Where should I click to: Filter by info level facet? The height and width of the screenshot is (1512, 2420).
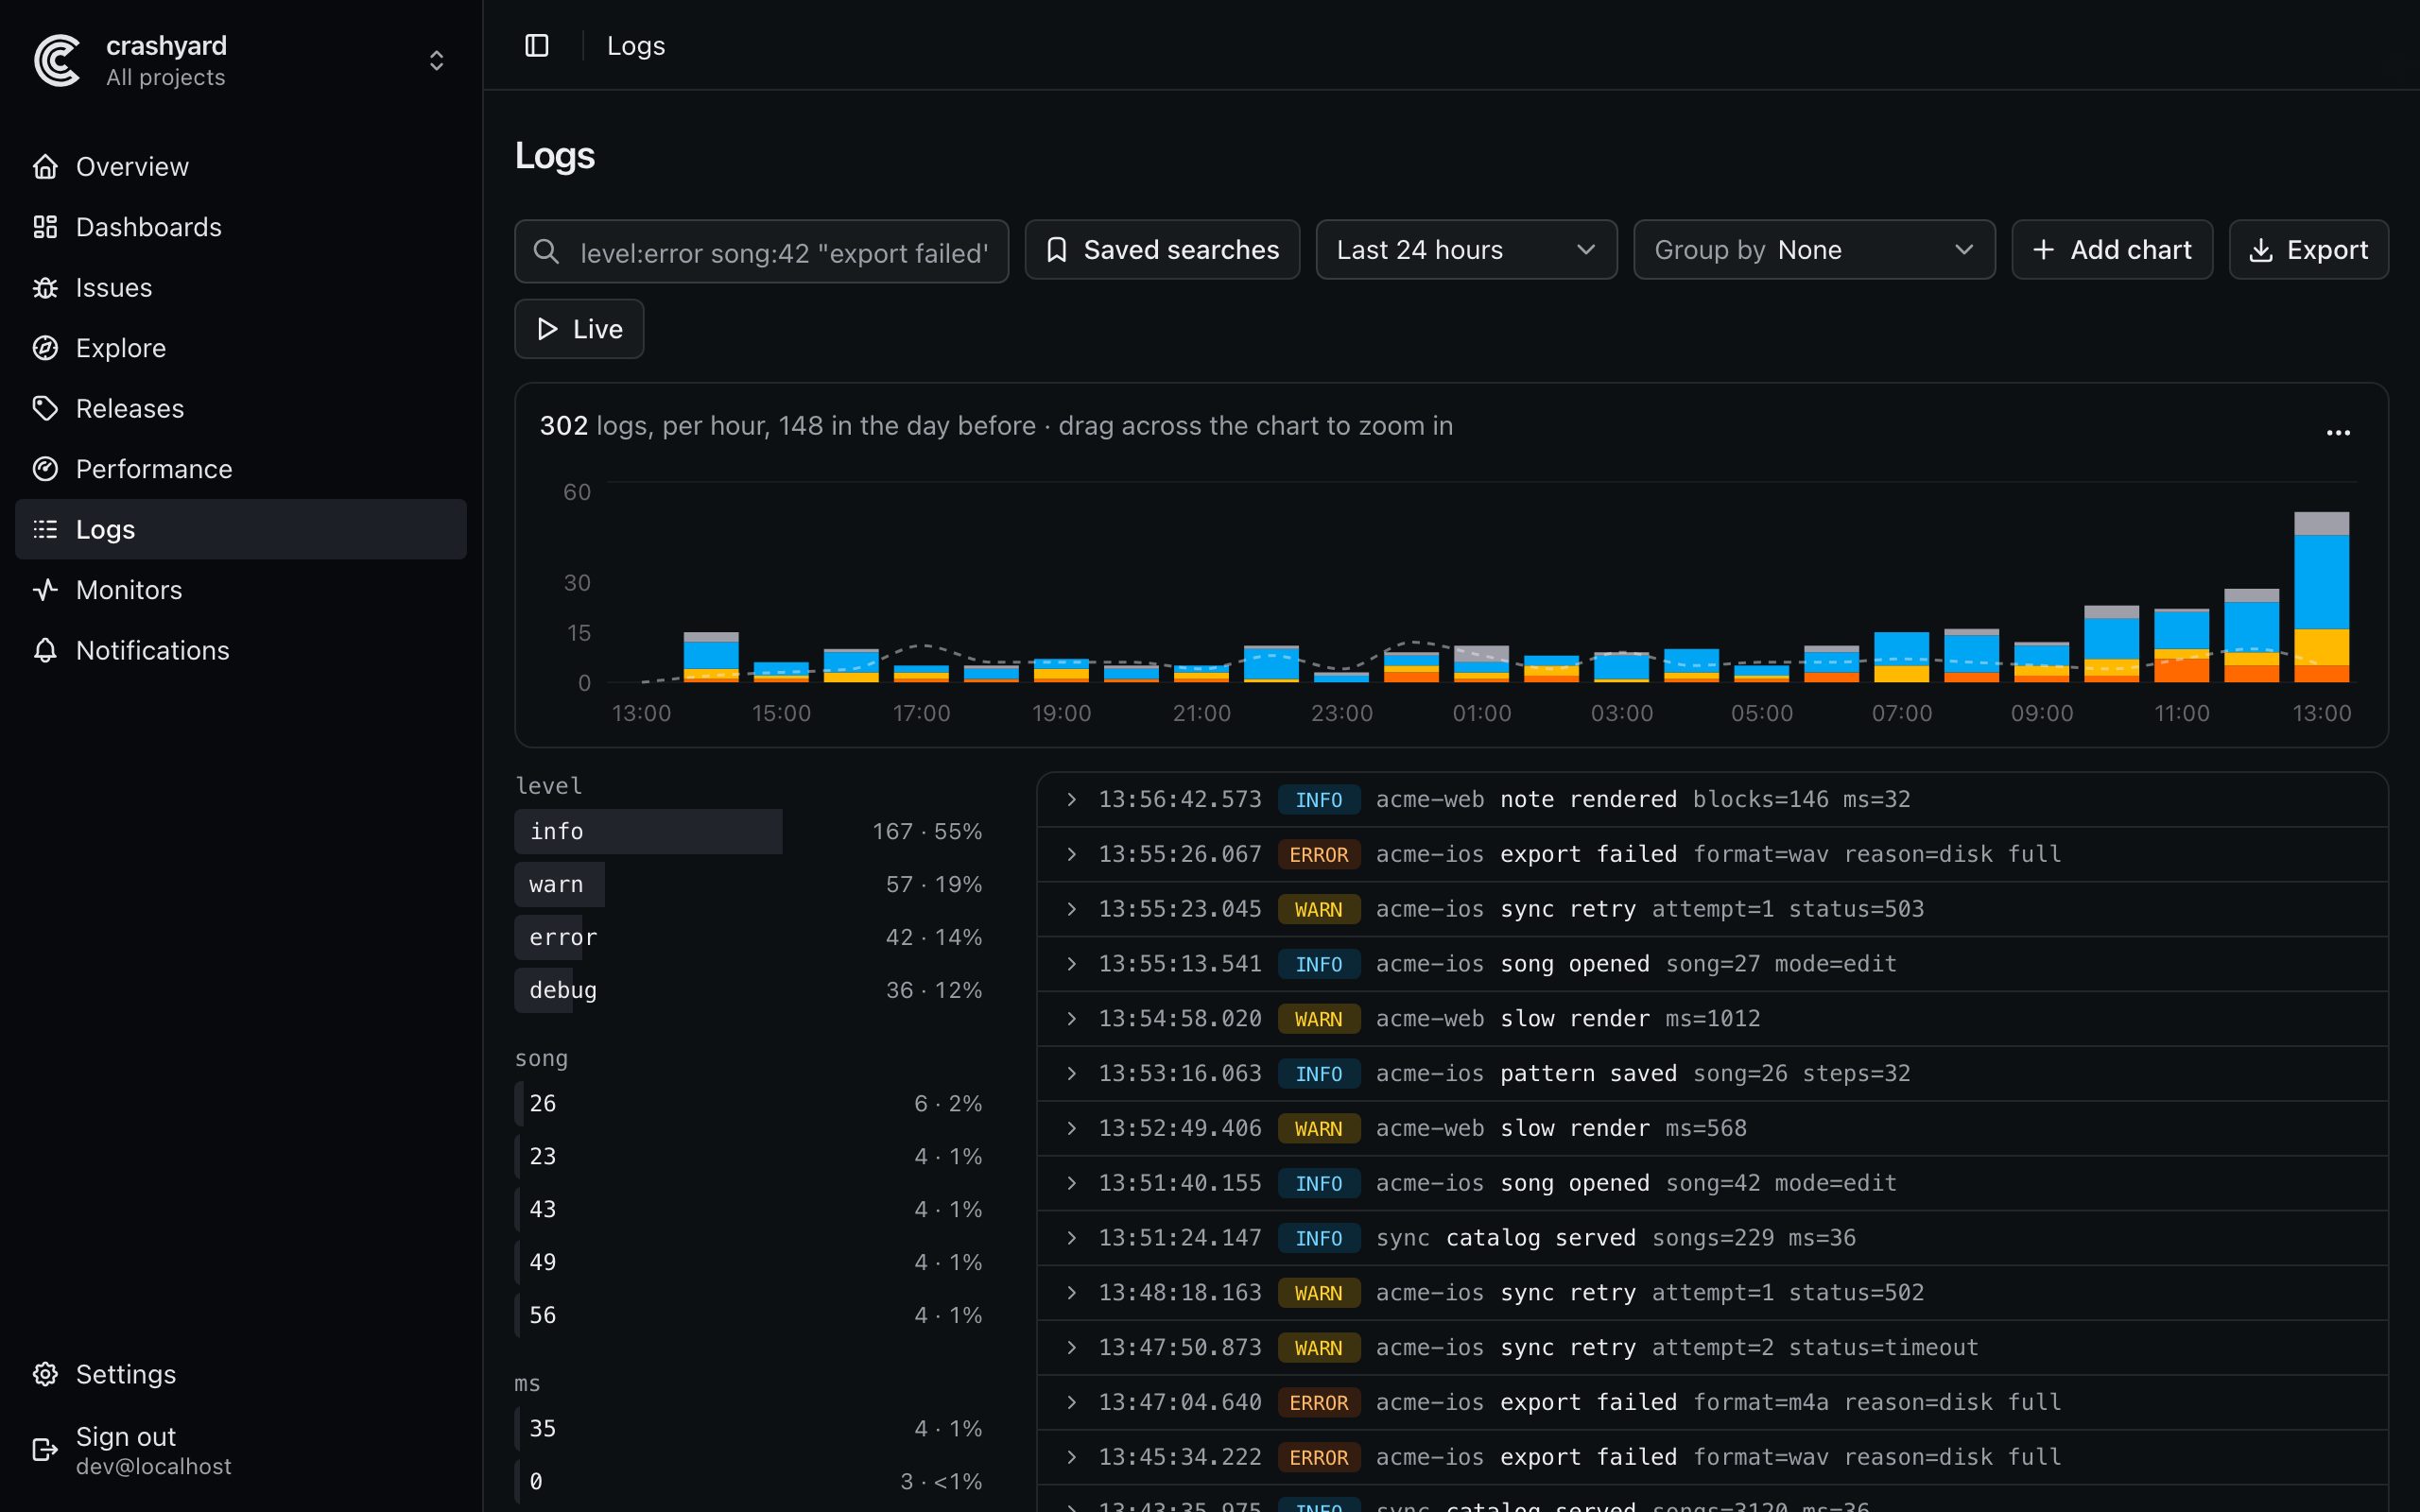coord(749,832)
